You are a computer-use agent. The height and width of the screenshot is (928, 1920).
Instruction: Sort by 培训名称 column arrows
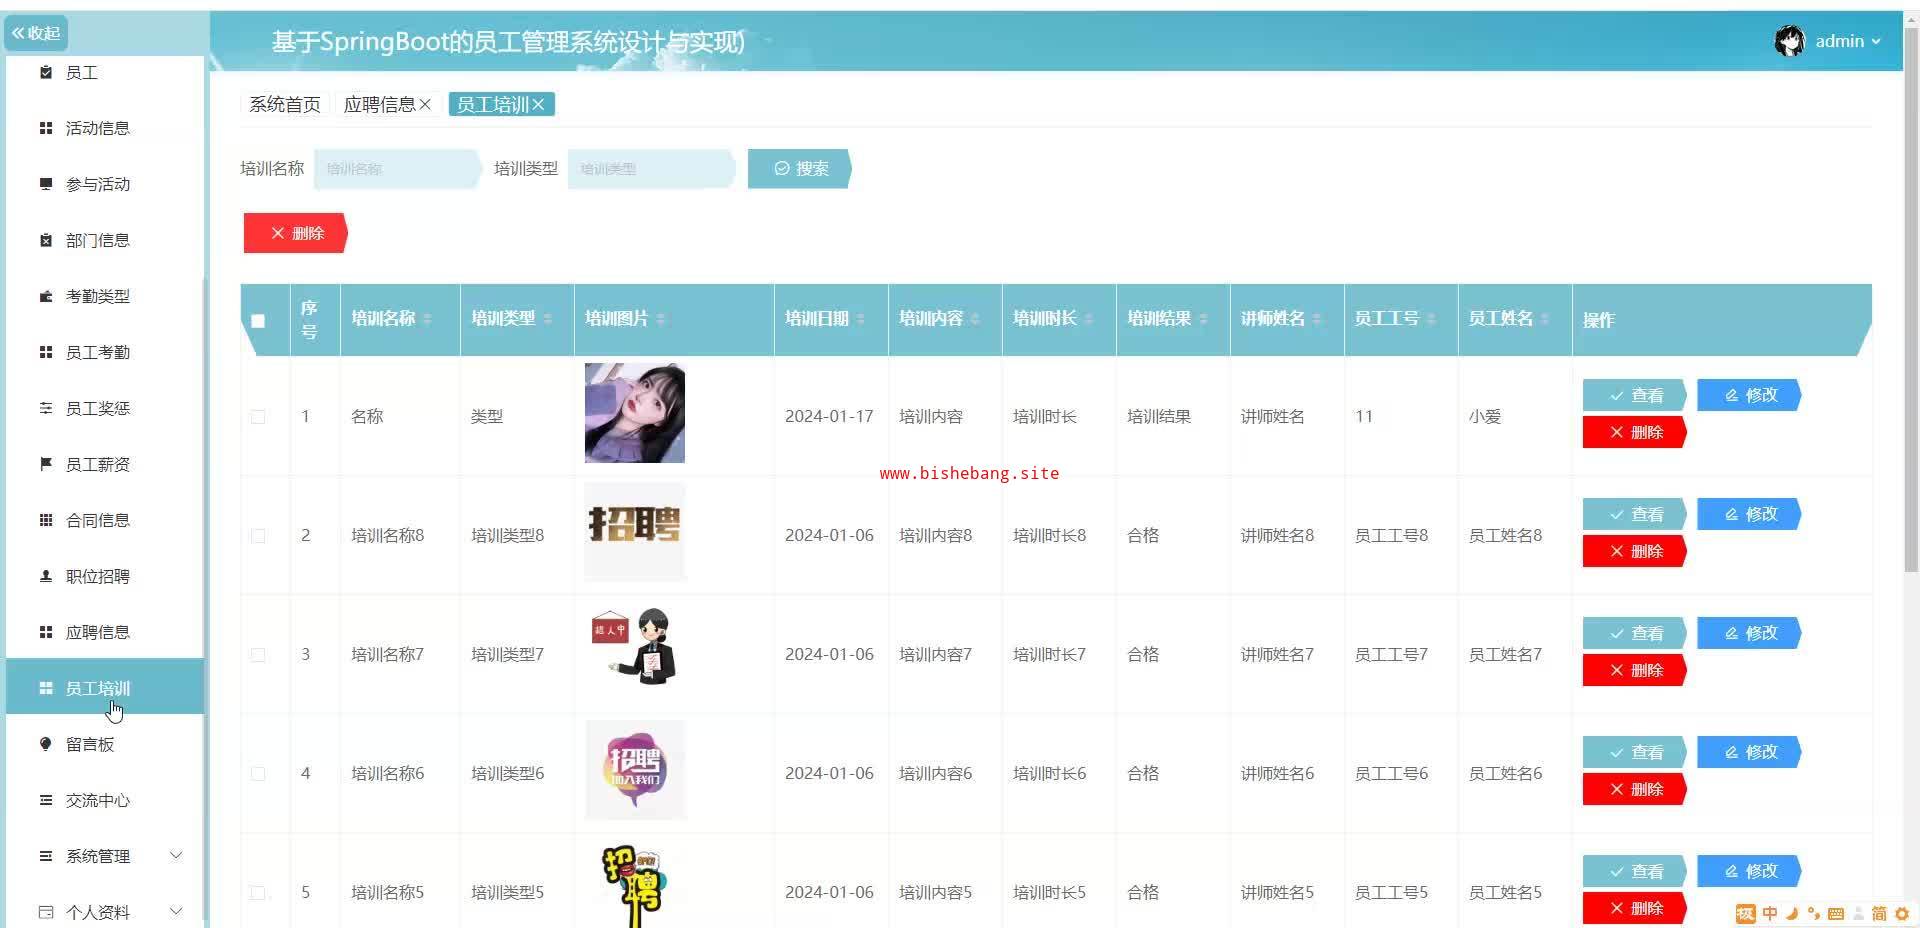(427, 319)
